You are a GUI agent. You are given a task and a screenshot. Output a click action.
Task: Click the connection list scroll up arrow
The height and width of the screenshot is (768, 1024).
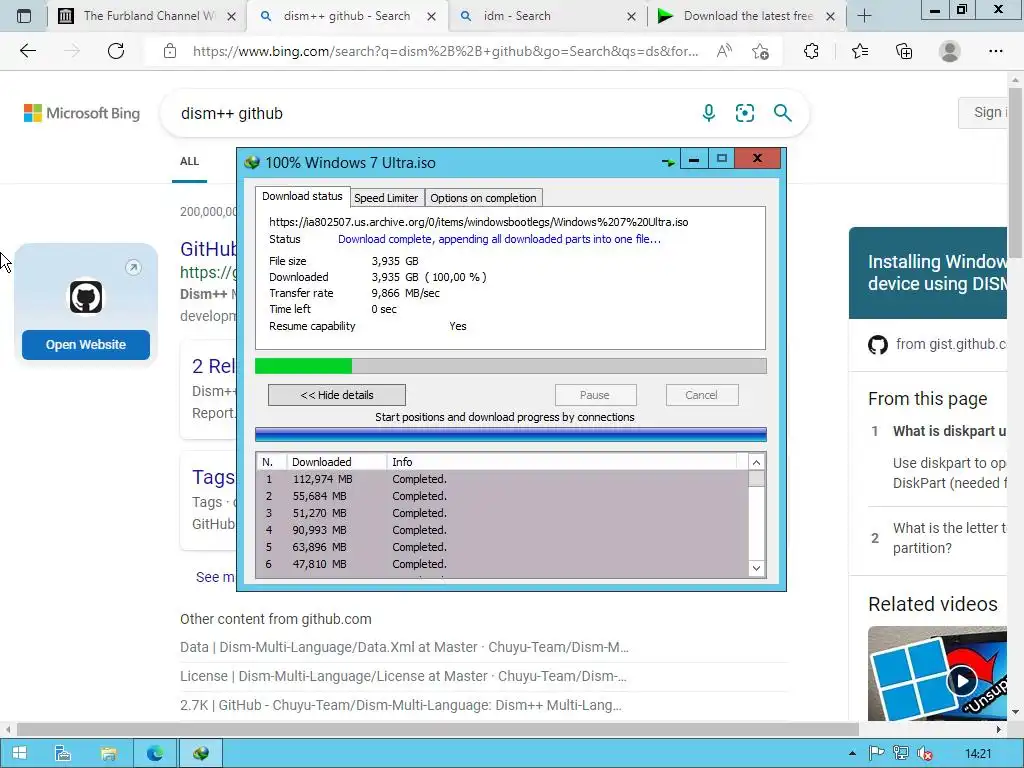pos(756,462)
